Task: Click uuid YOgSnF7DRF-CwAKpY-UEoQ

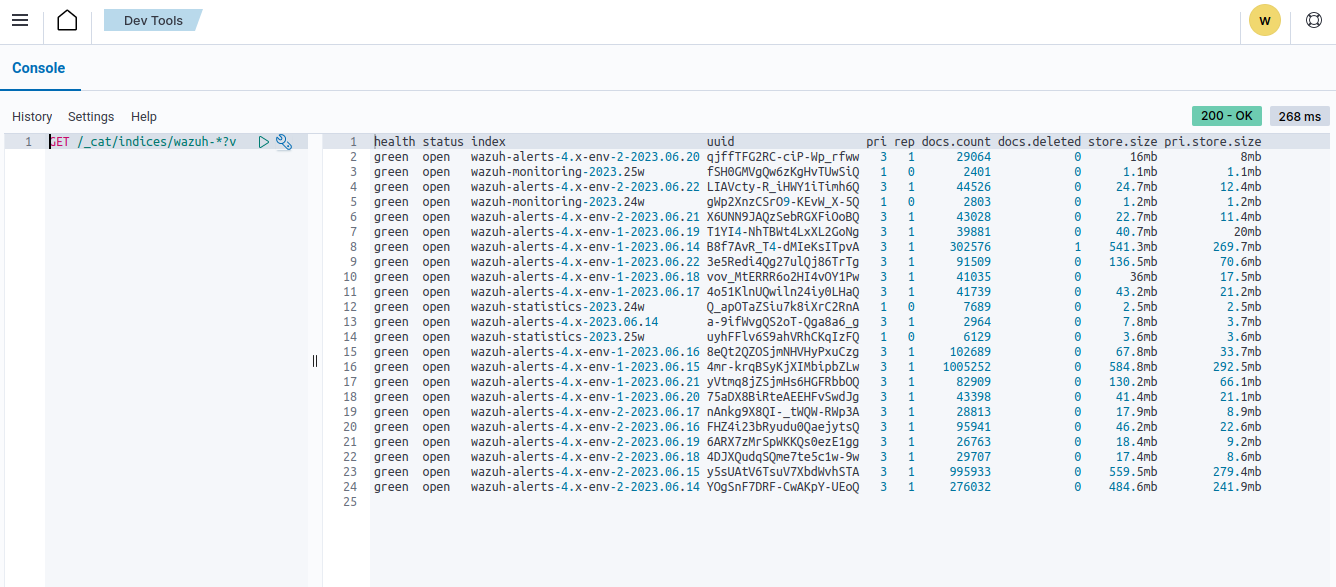Action: (782, 487)
